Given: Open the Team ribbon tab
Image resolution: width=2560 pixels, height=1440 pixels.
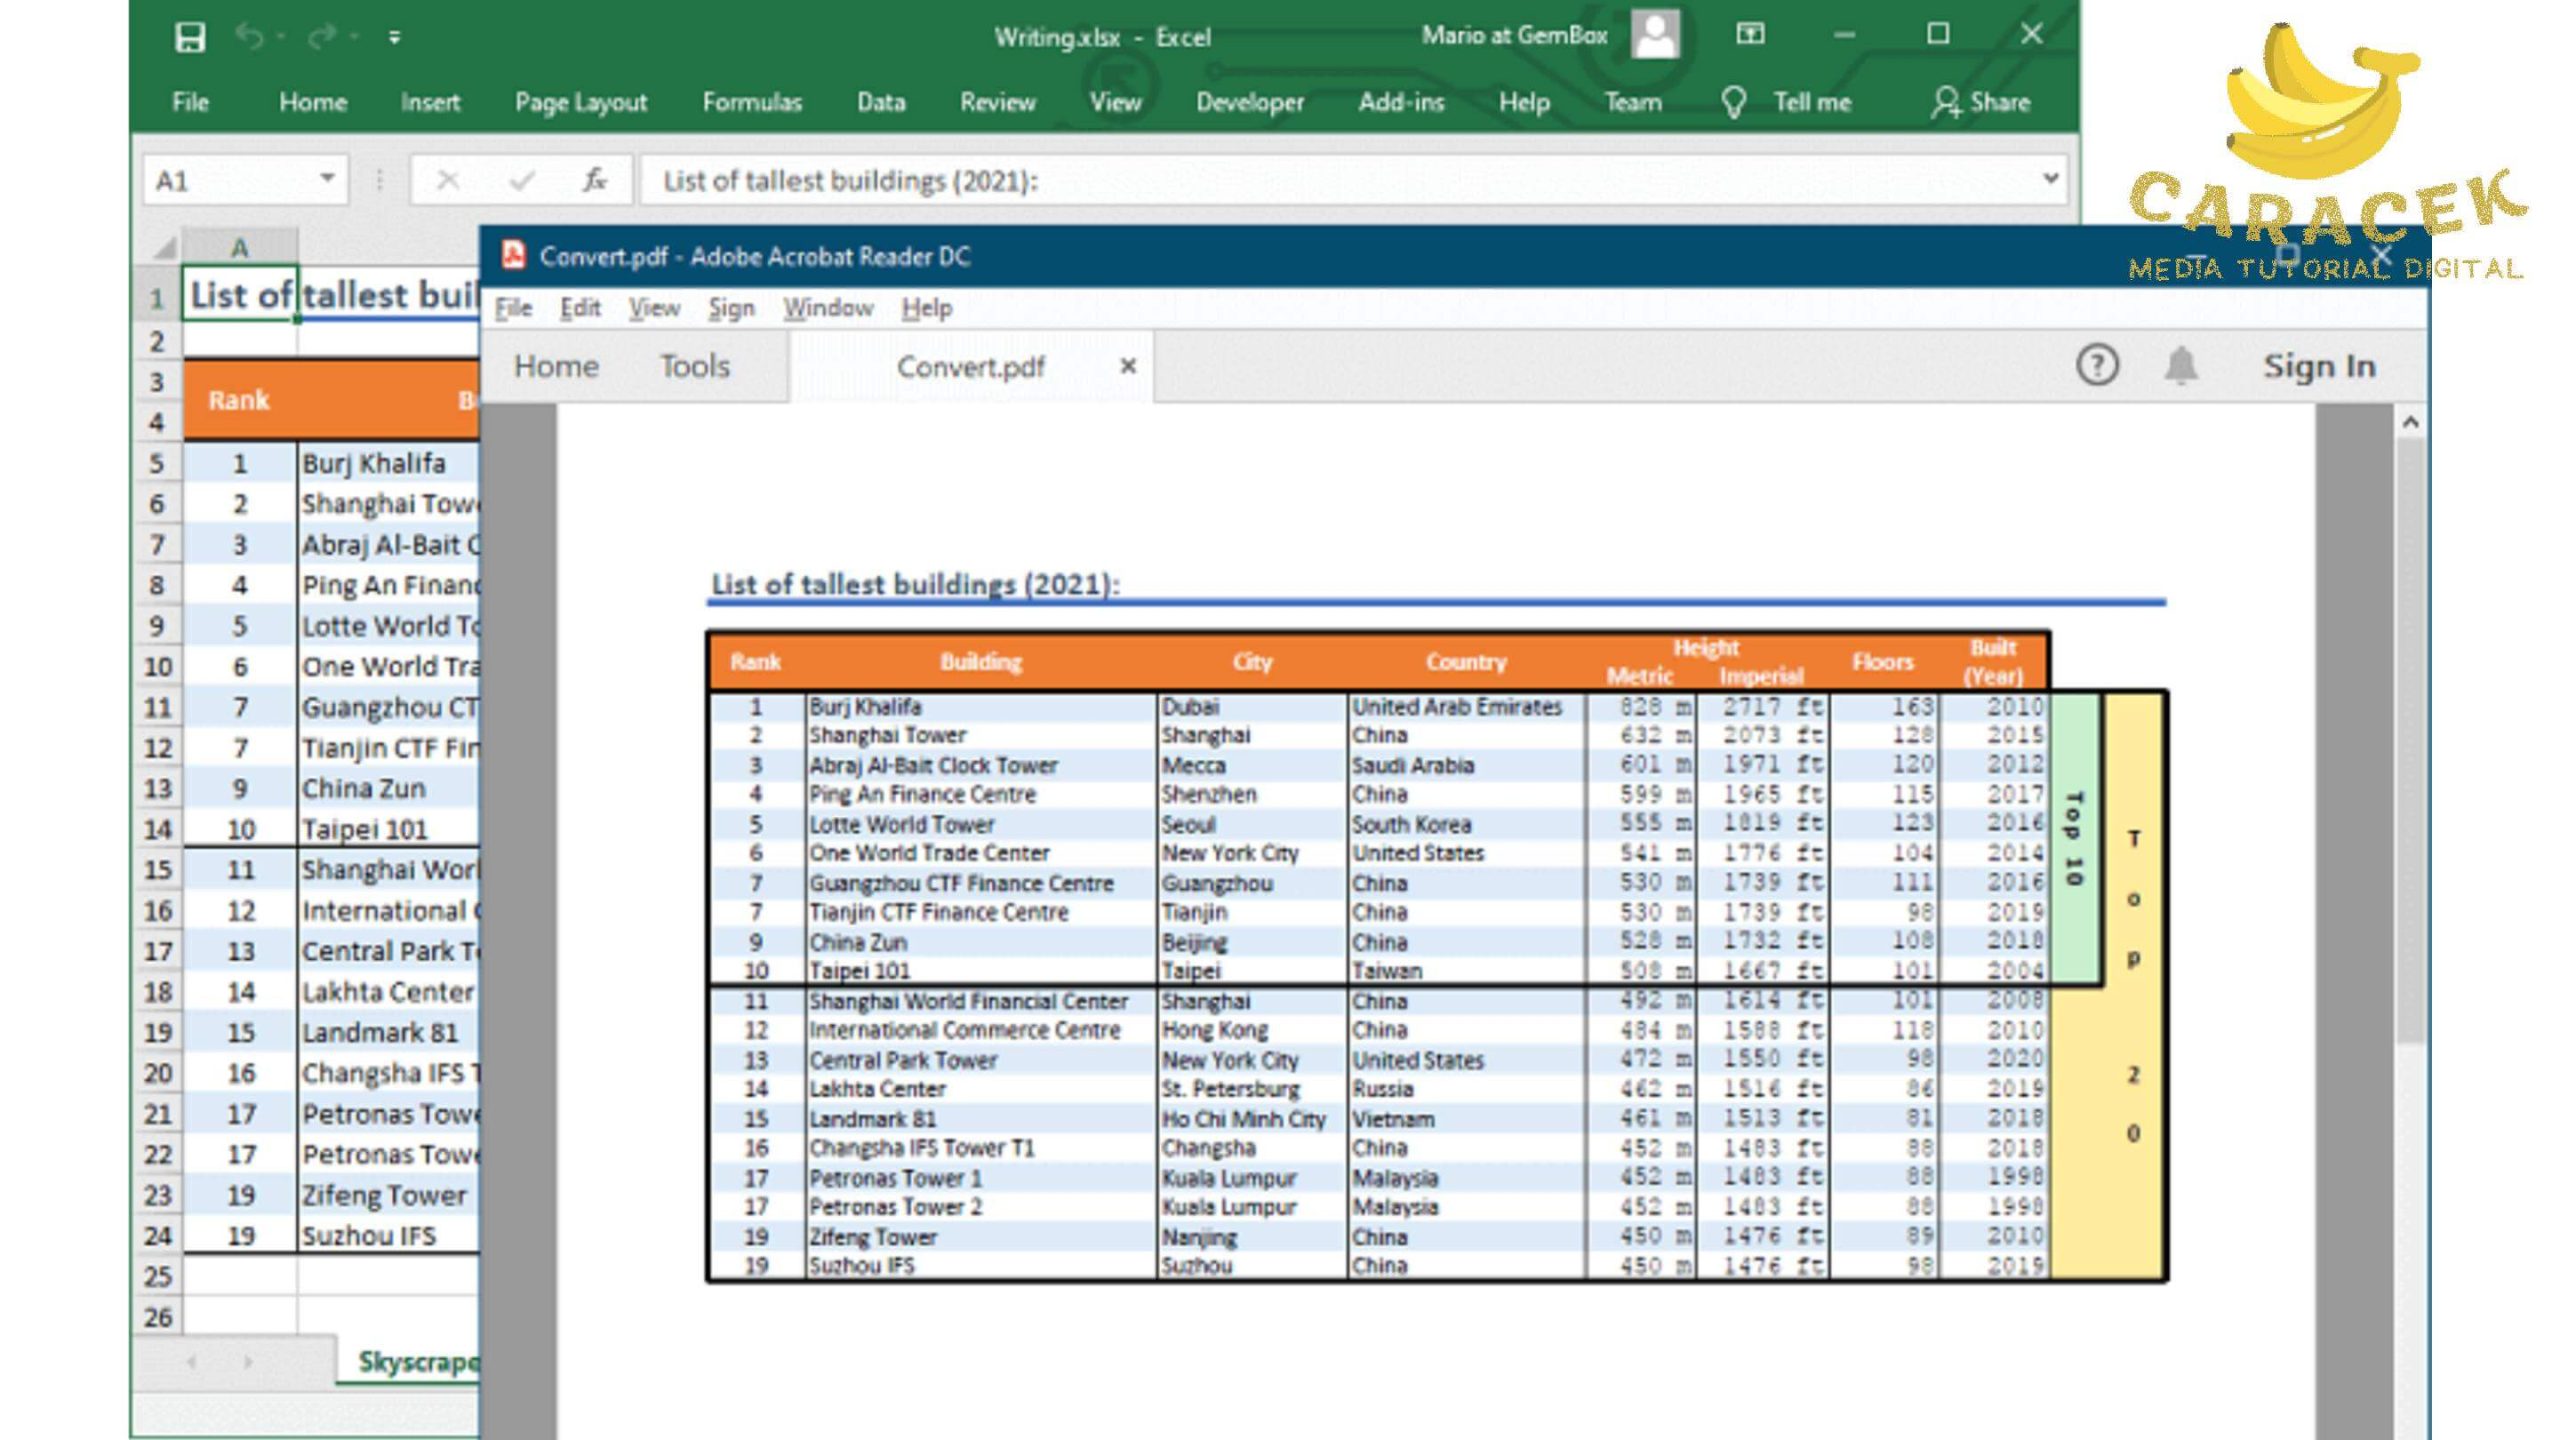Looking at the screenshot, I should (1633, 102).
